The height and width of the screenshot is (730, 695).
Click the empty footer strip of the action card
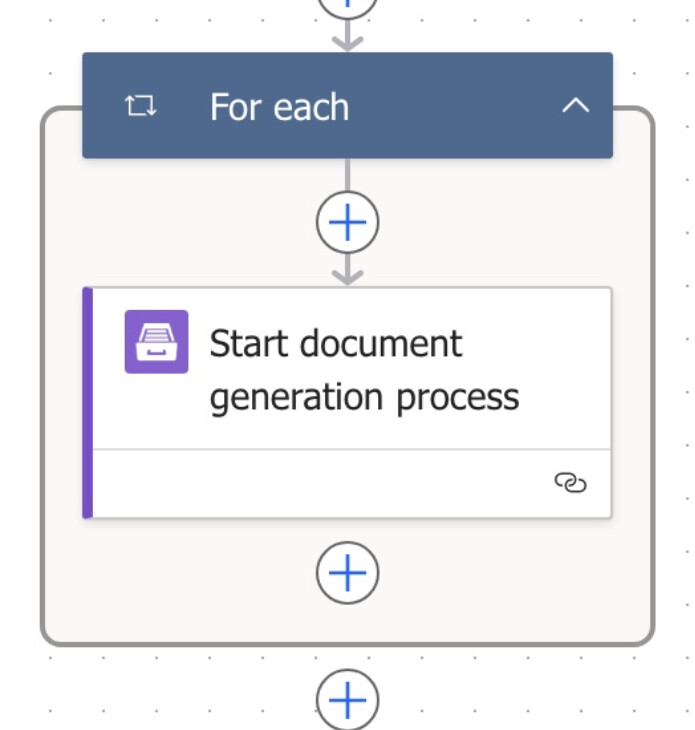(x=320, y=484)
